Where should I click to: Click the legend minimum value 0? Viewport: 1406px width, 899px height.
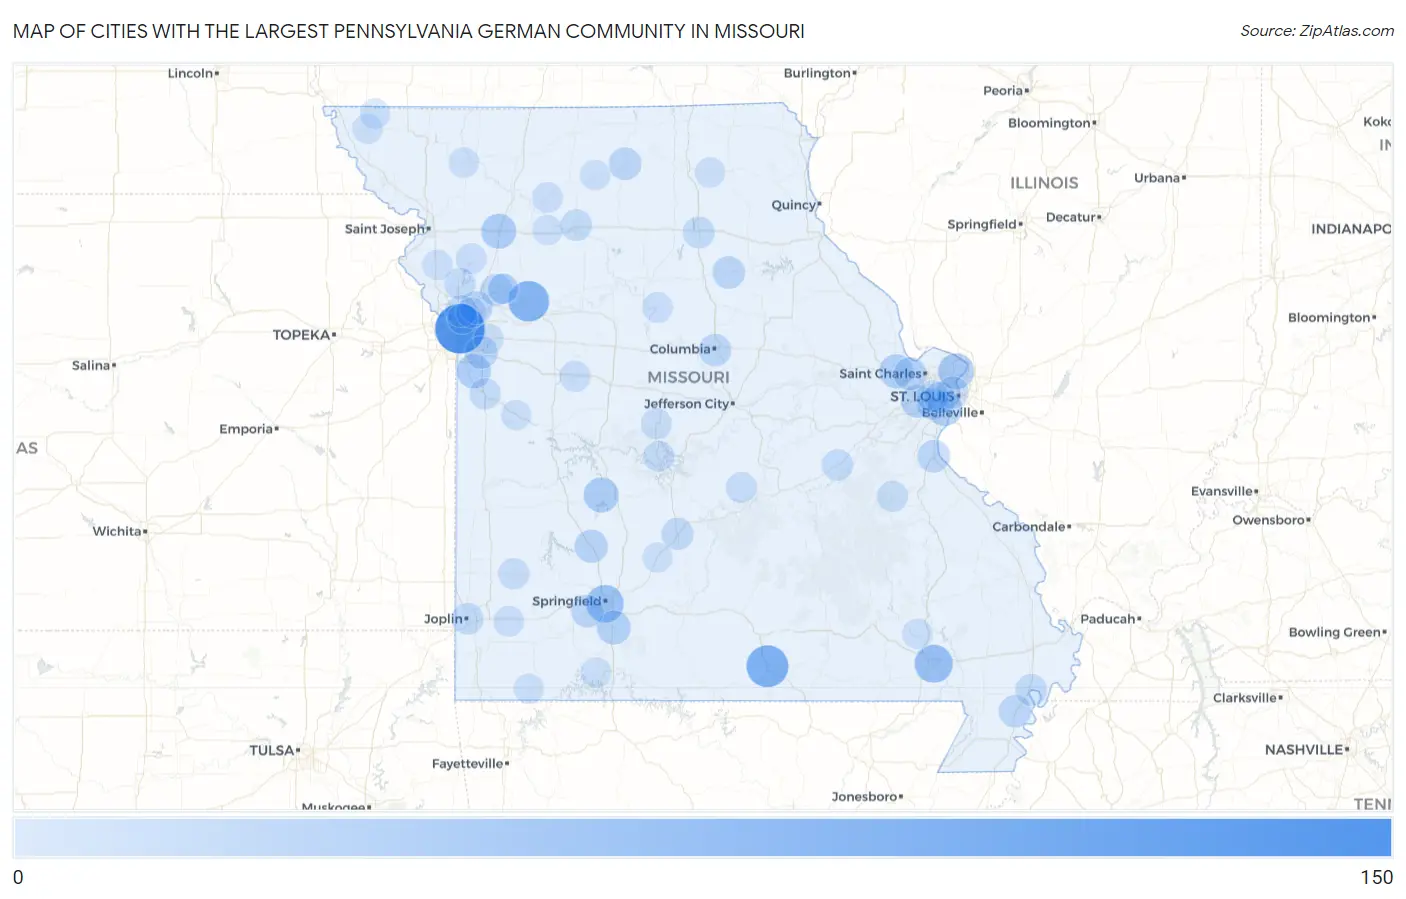click(18, 877)
